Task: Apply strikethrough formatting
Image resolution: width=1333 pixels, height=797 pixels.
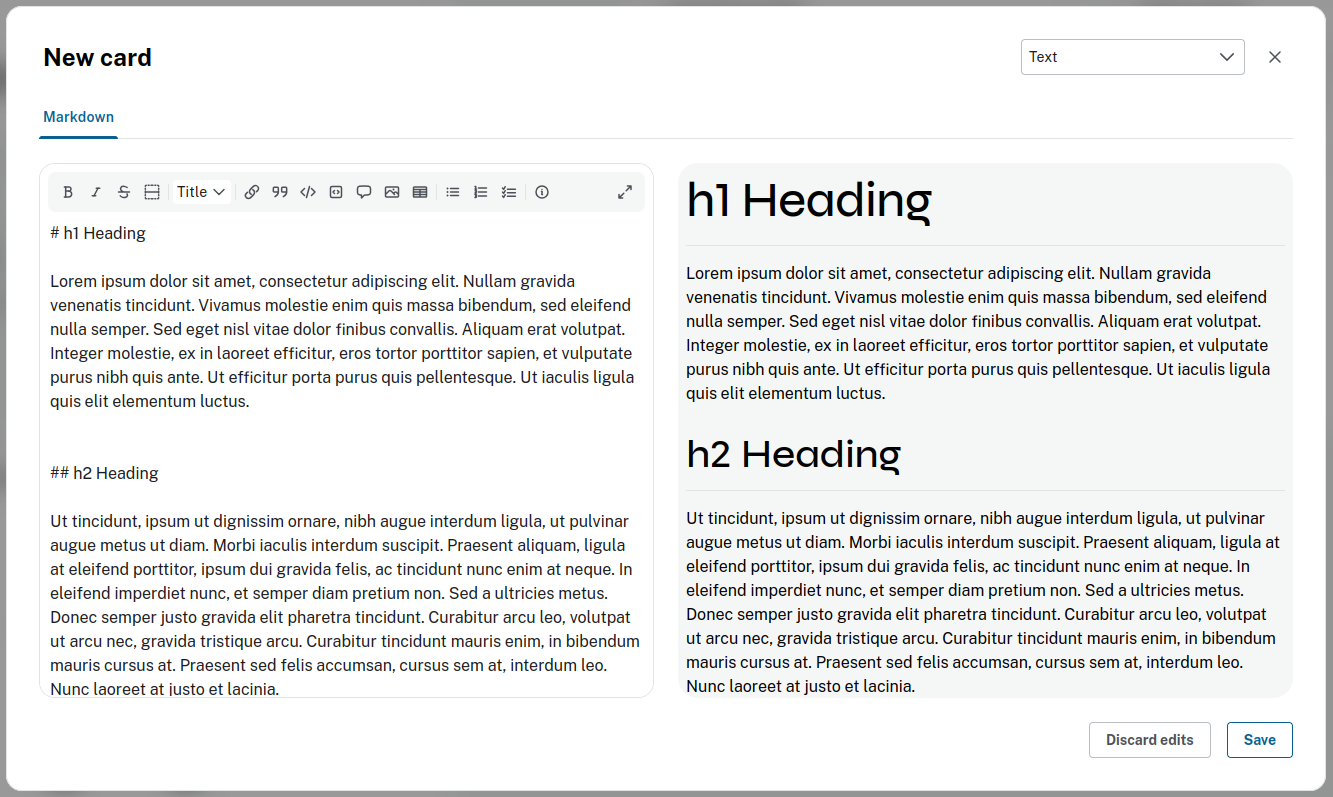Action: pyautogui.click(x=124, y=192)
